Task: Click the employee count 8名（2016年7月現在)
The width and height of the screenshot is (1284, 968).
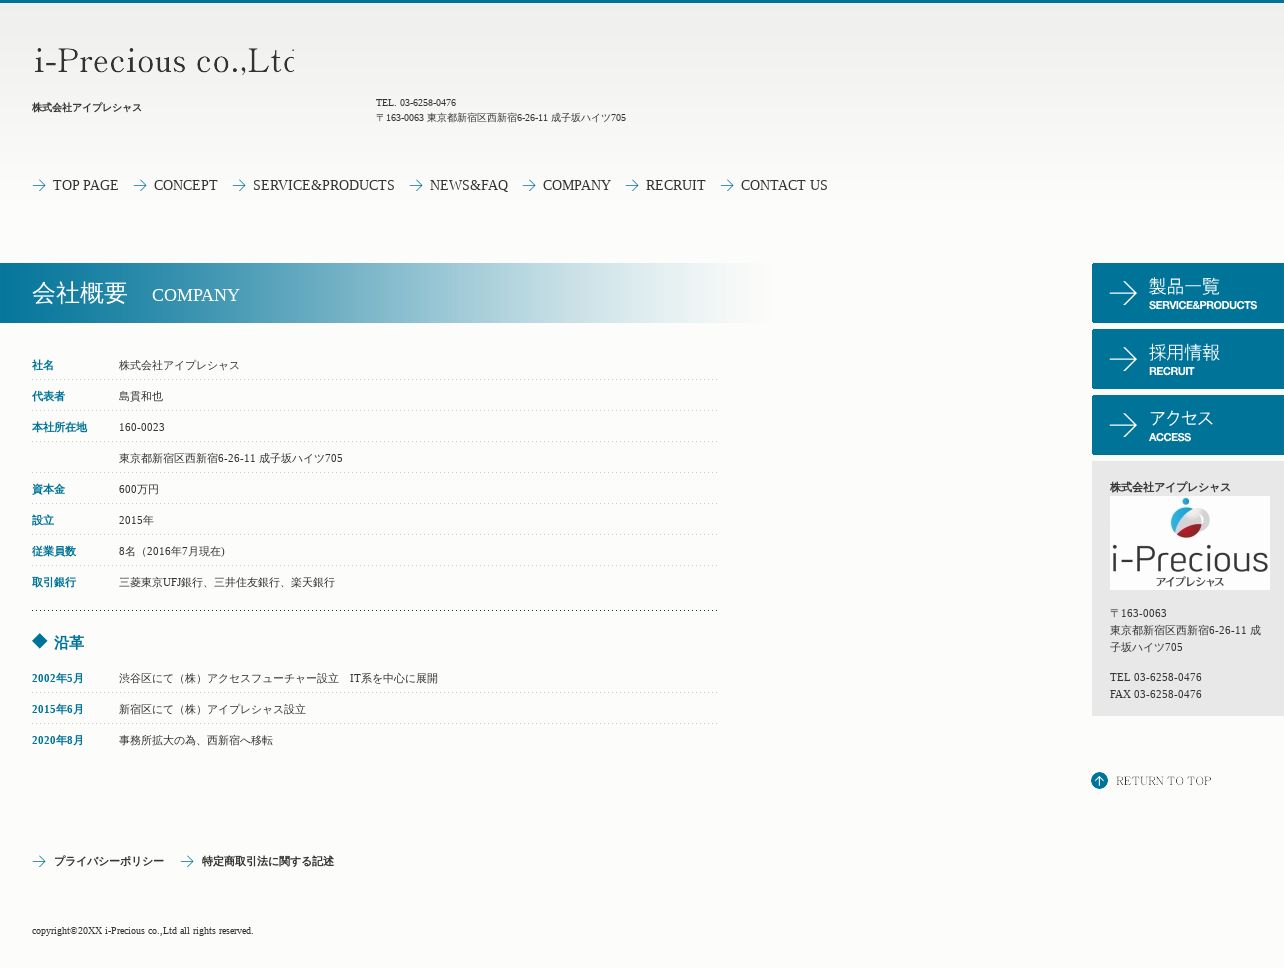Action: point(172,551)
